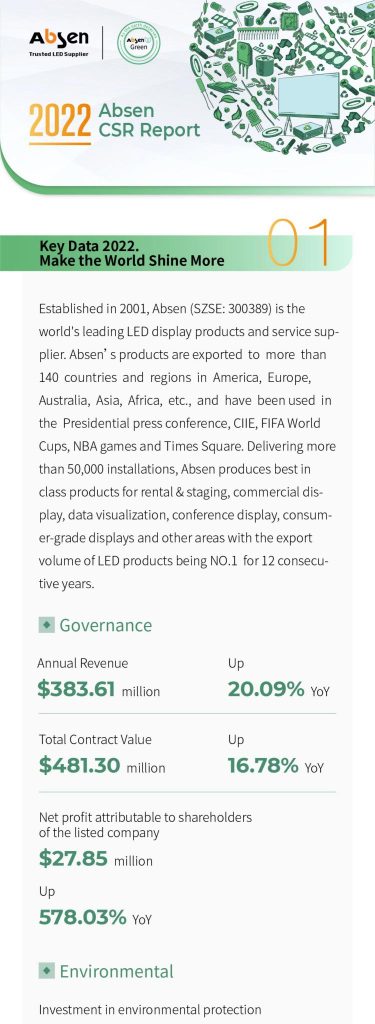Click the Governance section bullet icon
This screenshot has width=375, height=1024.
[x=46, y=625]
